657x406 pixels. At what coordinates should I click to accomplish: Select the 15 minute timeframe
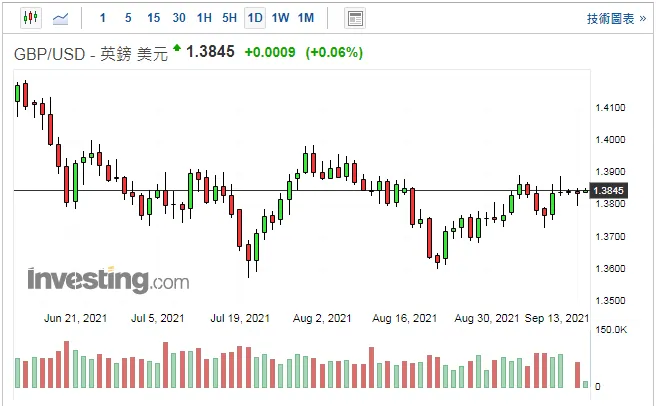[x=153, y=18]
